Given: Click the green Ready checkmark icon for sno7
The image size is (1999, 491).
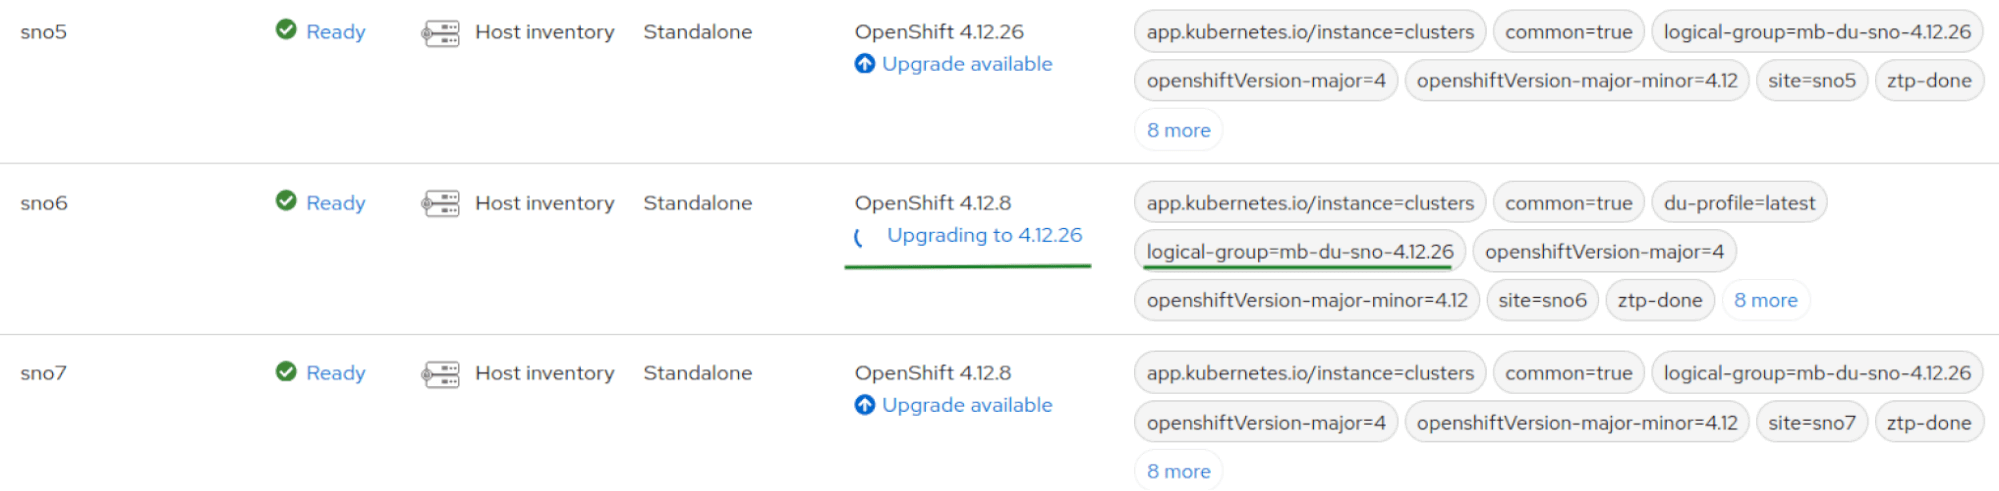Looking at the screenshot, I should coord(286,372).
